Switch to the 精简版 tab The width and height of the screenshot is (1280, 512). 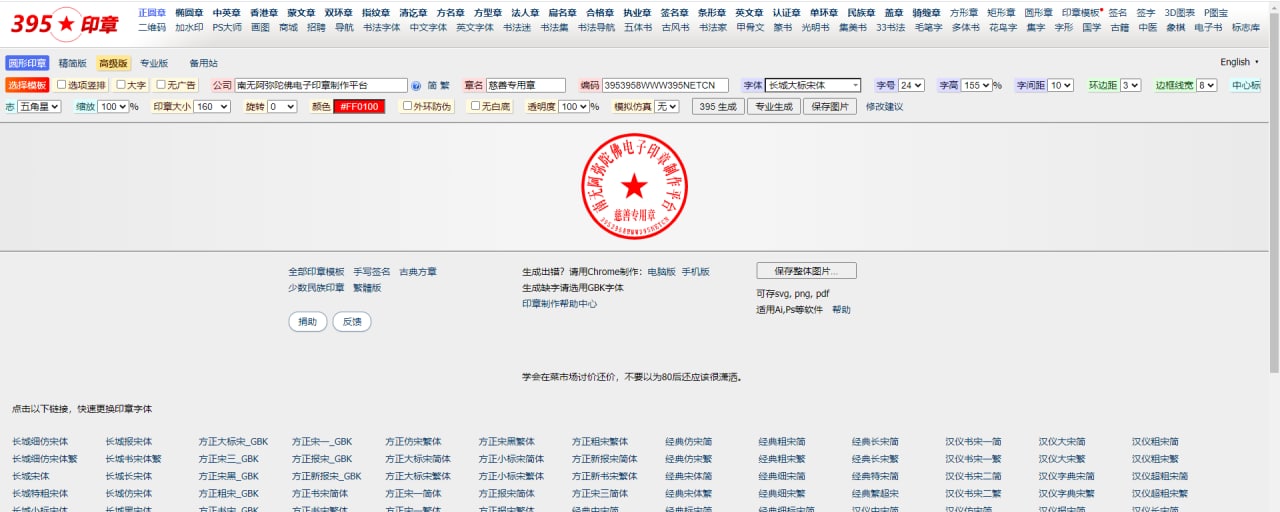(72, 63)
